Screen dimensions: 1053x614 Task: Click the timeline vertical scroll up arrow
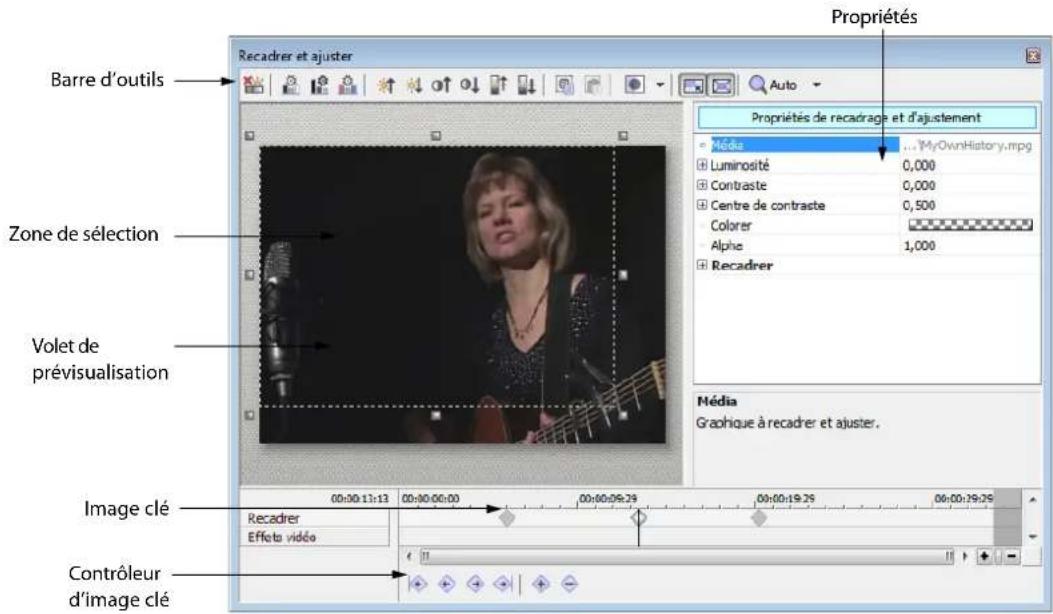tap(1032, 500)
